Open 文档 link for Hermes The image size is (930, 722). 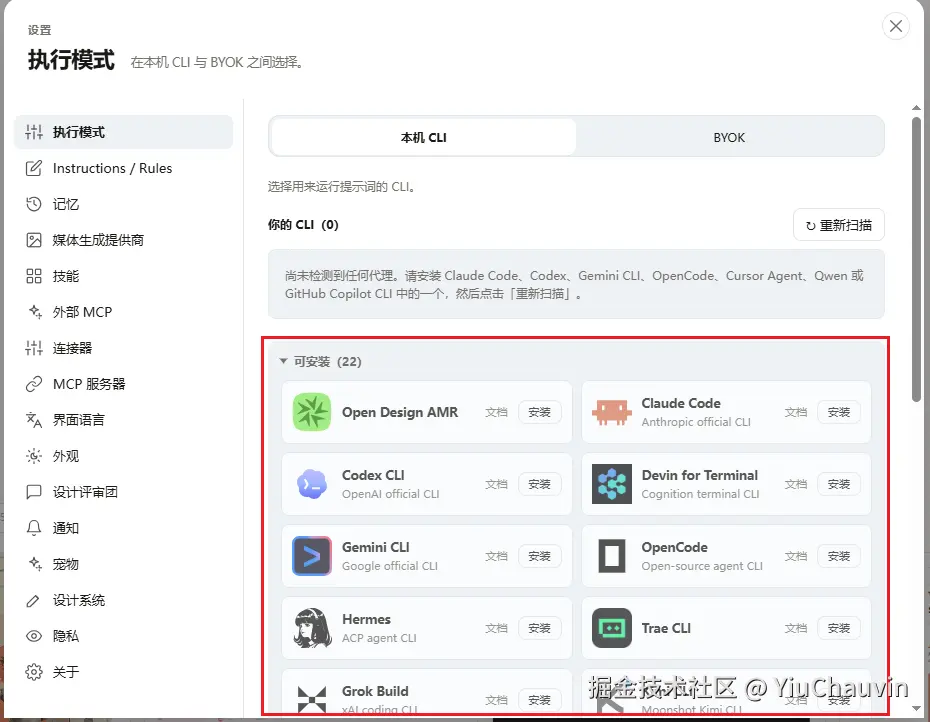pyautogui.click(x=496, y=628)
